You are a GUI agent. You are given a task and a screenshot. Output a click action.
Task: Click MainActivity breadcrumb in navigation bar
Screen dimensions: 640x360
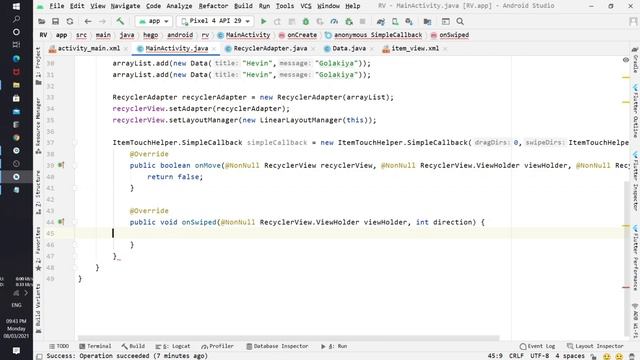pos(244,35)
